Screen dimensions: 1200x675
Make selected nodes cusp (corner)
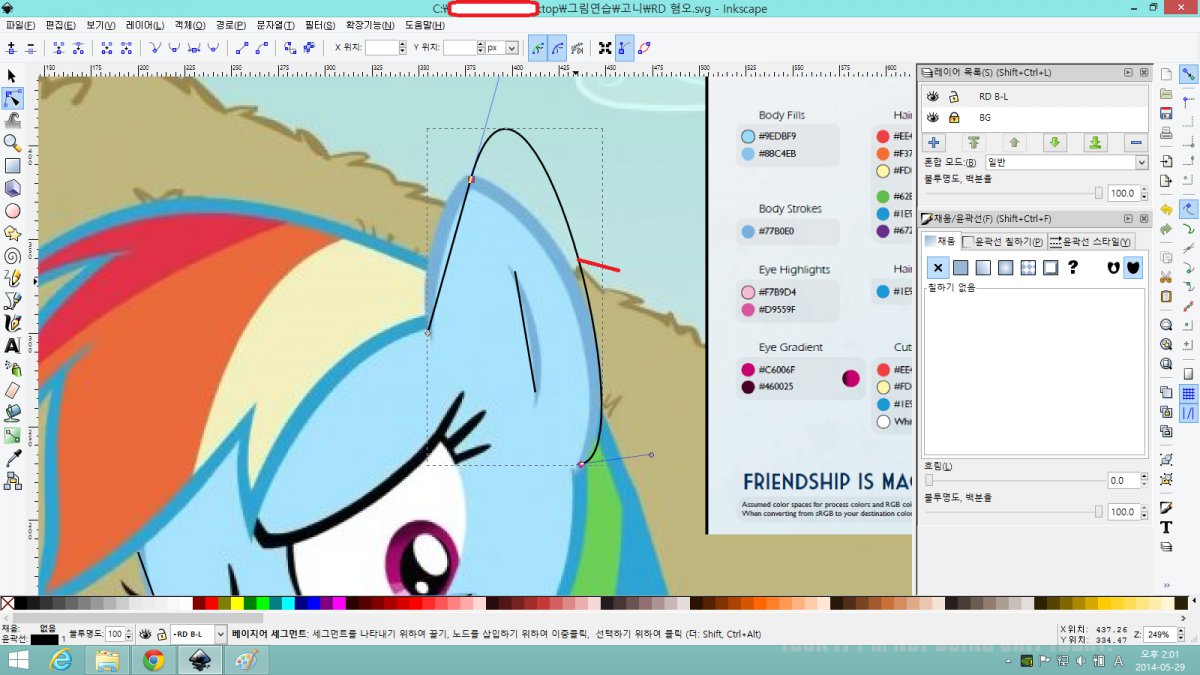click(156, 47)
